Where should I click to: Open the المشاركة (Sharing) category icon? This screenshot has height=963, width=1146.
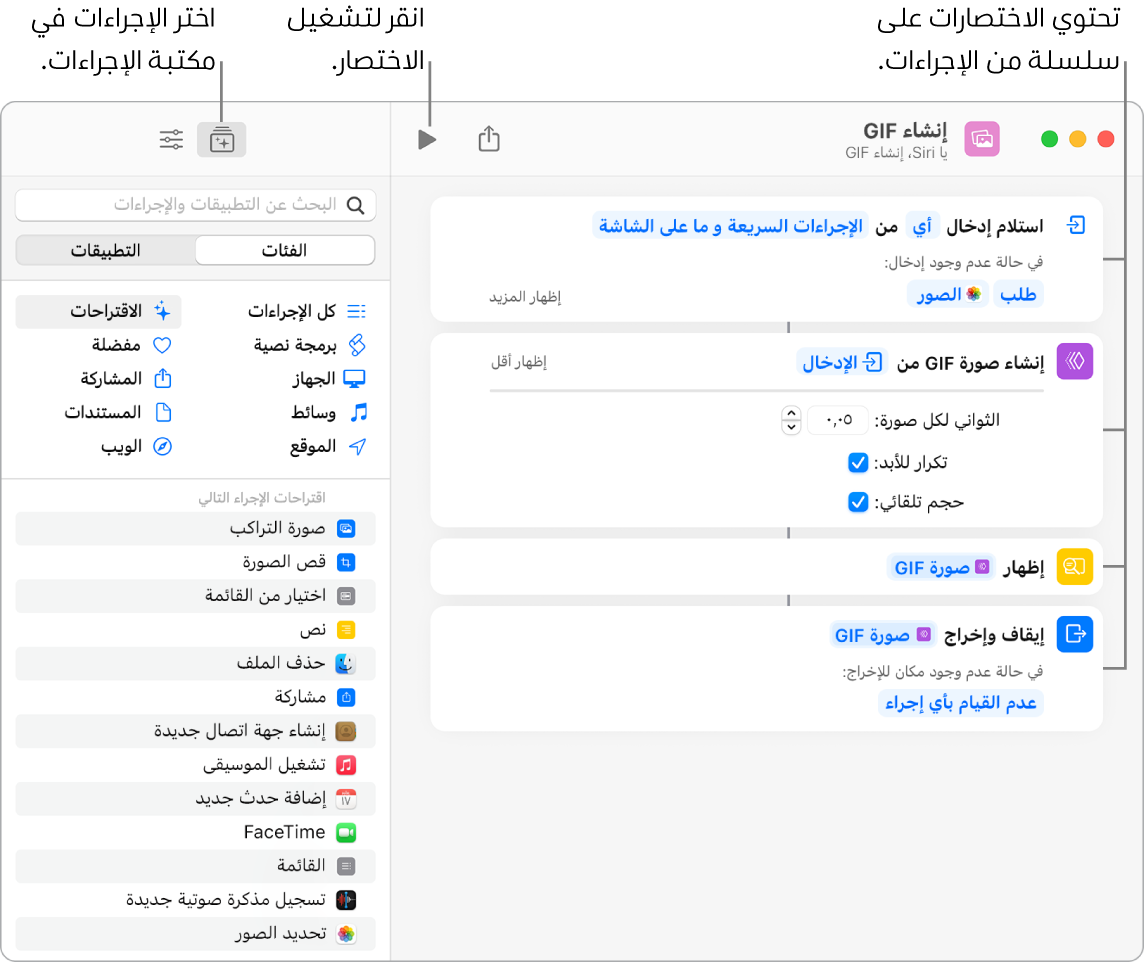coord(163,378)
